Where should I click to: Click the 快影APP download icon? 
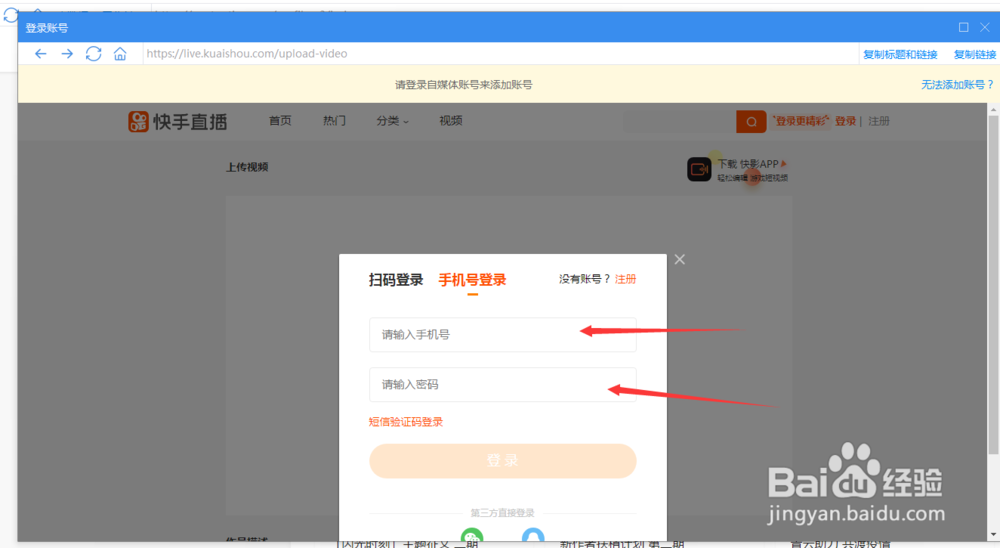coord(699,170)
